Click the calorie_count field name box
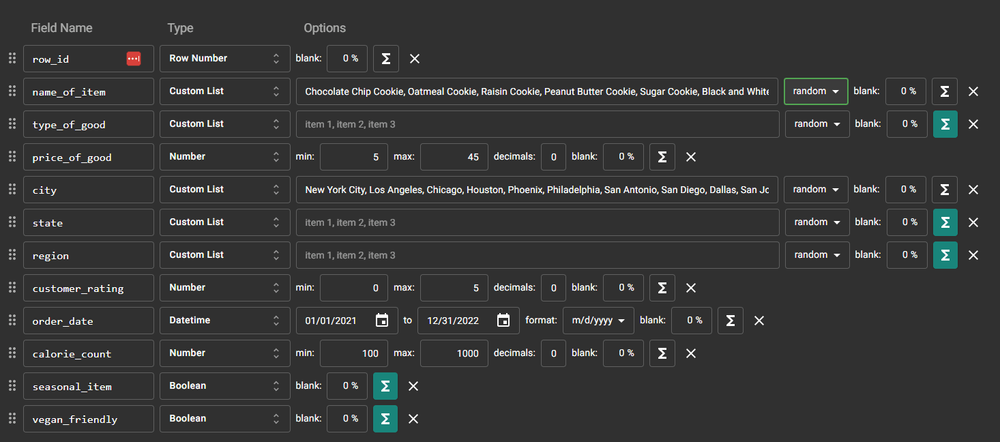The width and height of the screenshot is (1000, 442). click(89, 353)
